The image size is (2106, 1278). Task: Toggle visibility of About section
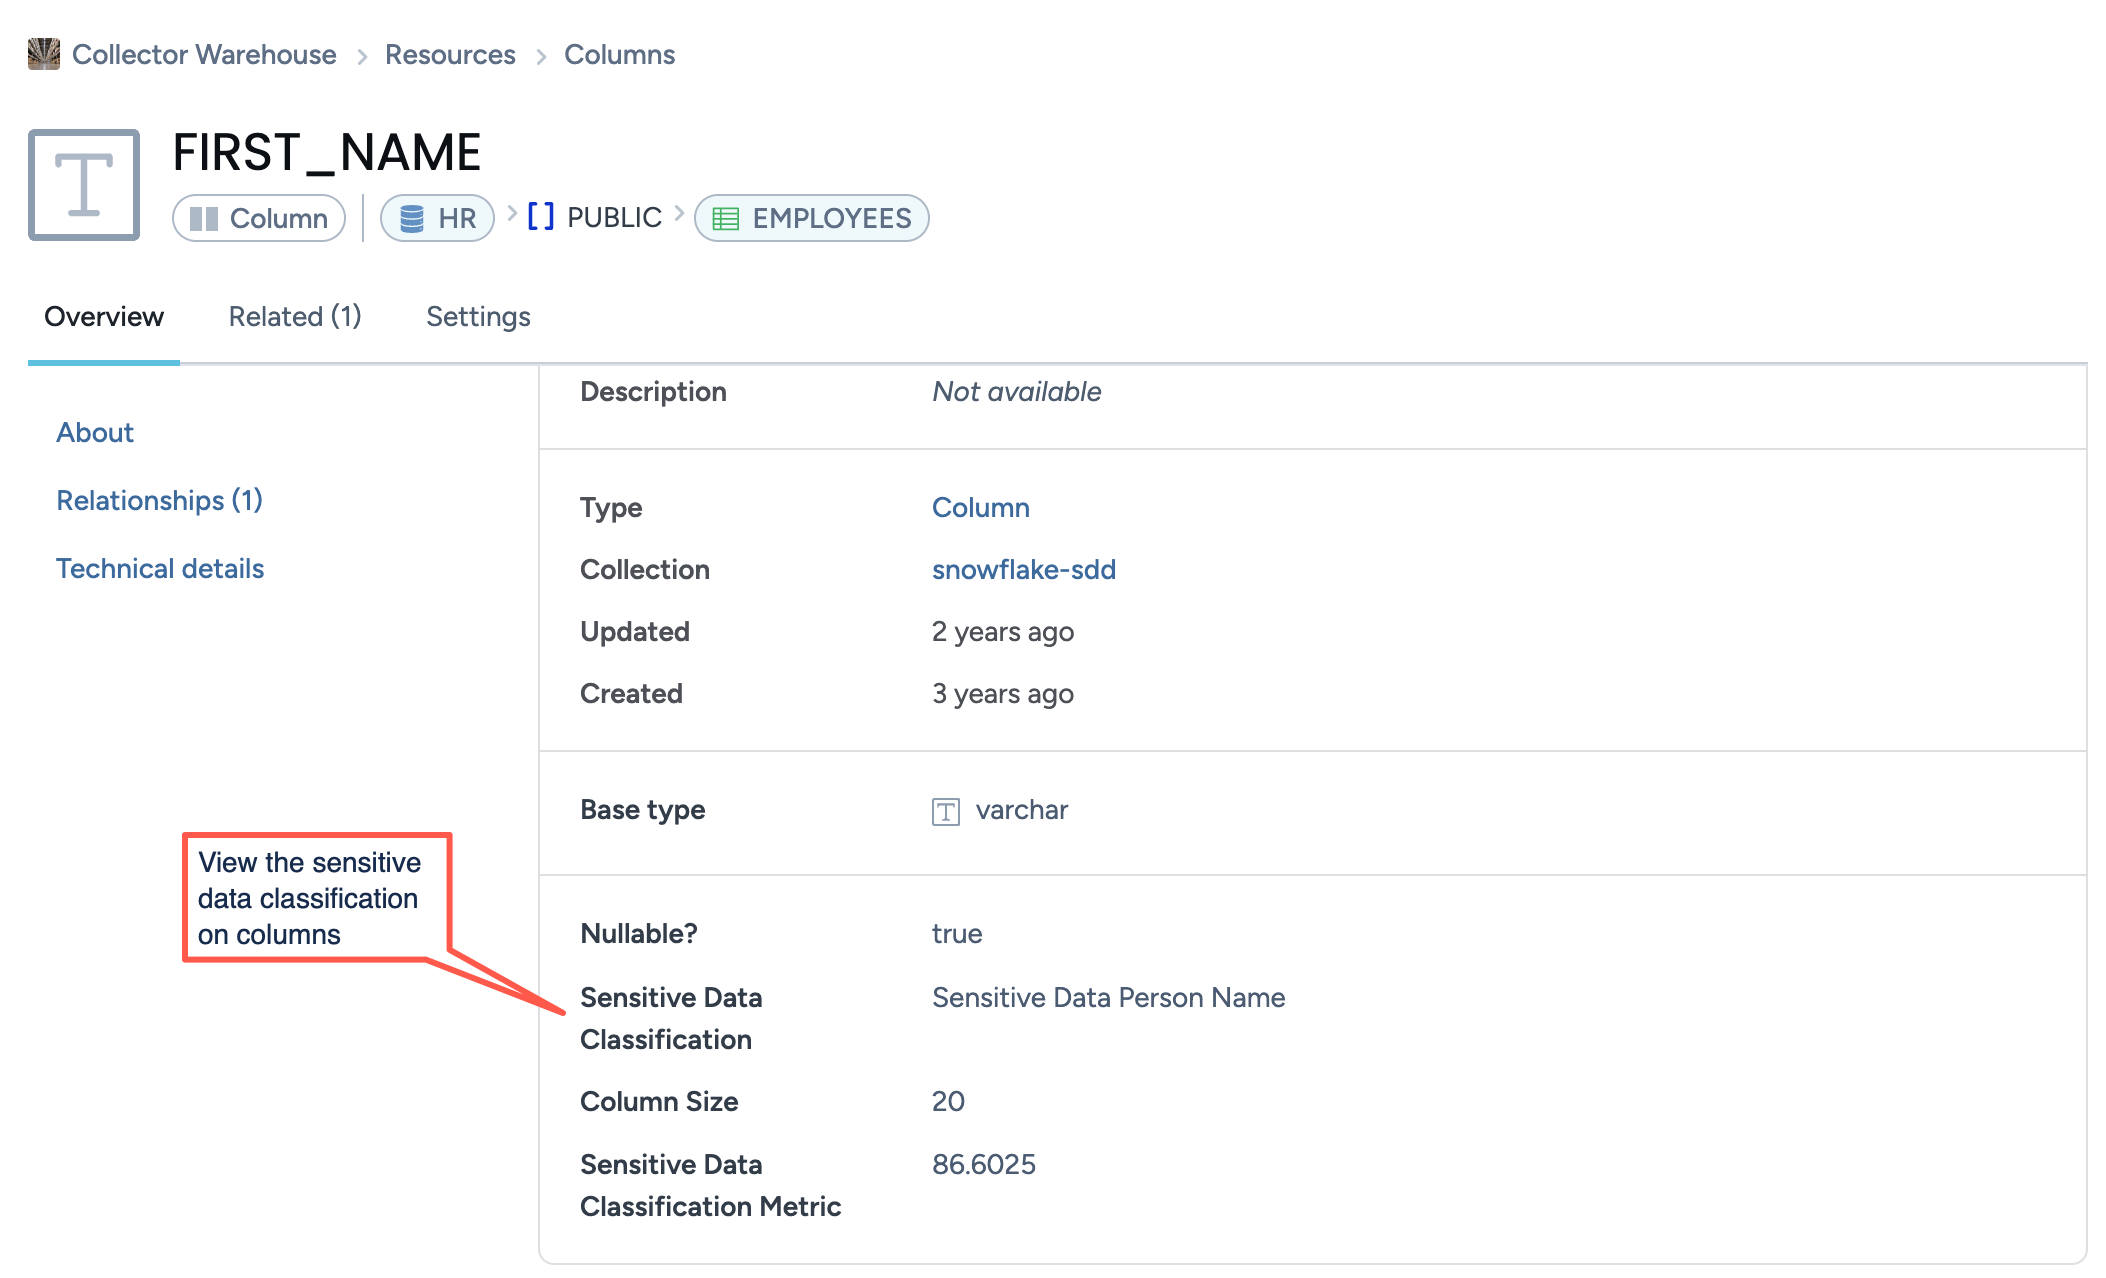pos(93,432)
